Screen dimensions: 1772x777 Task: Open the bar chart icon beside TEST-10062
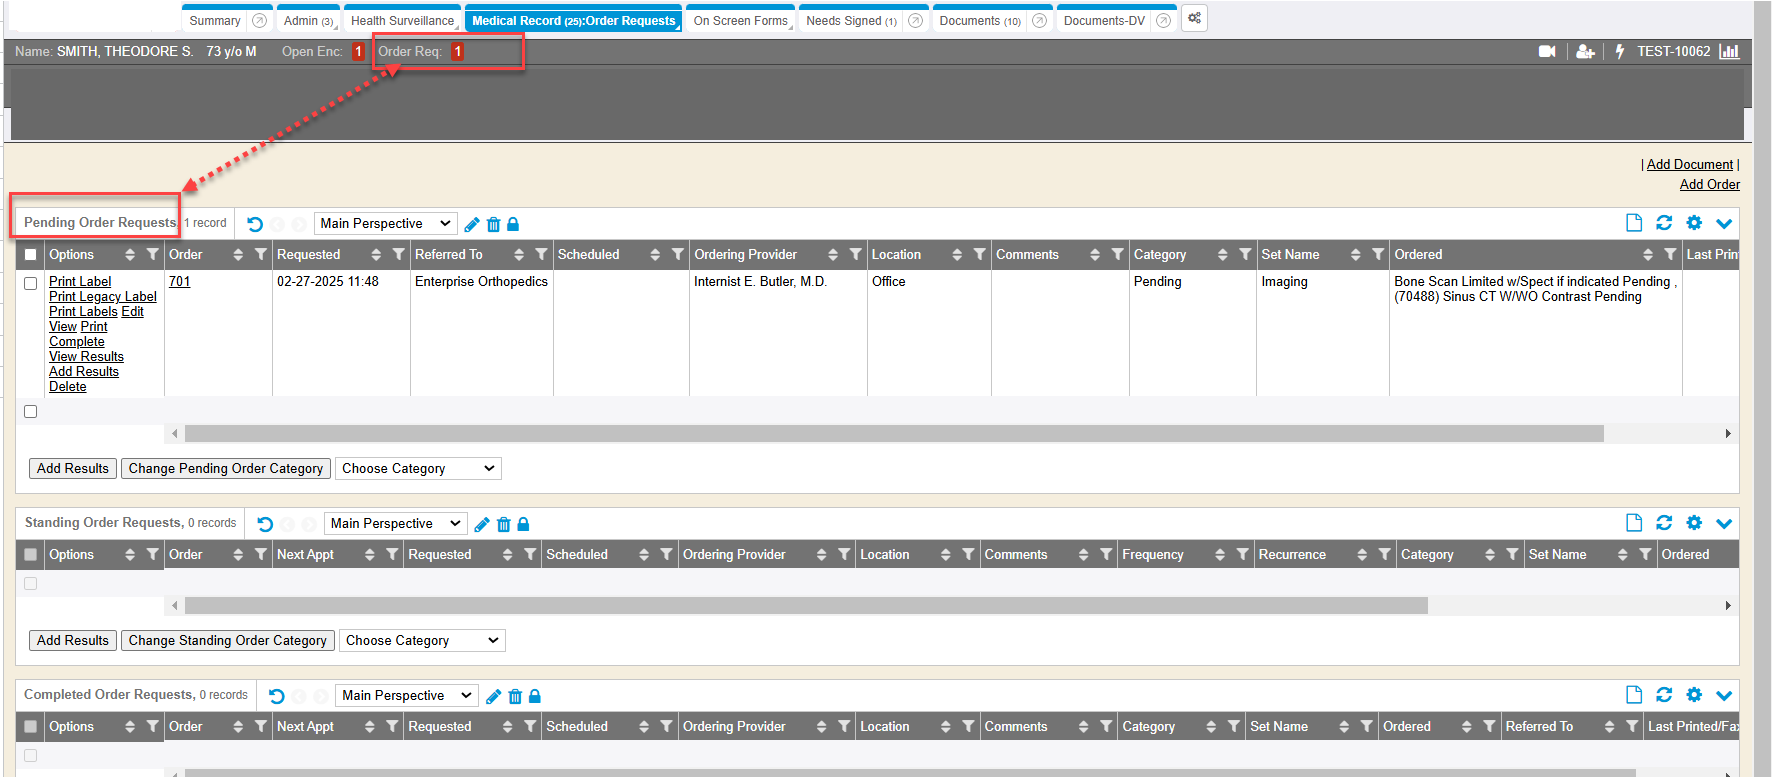[1729, 51]
